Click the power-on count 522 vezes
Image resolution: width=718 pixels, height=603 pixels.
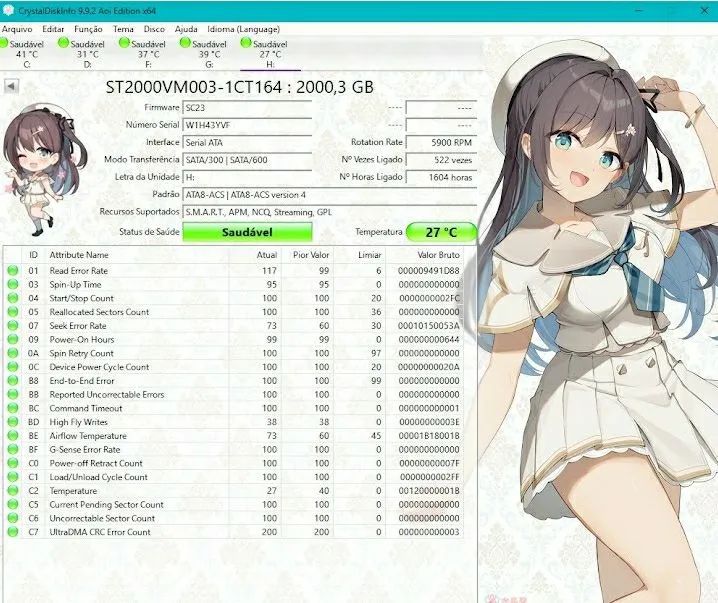(x=441, y=160)
